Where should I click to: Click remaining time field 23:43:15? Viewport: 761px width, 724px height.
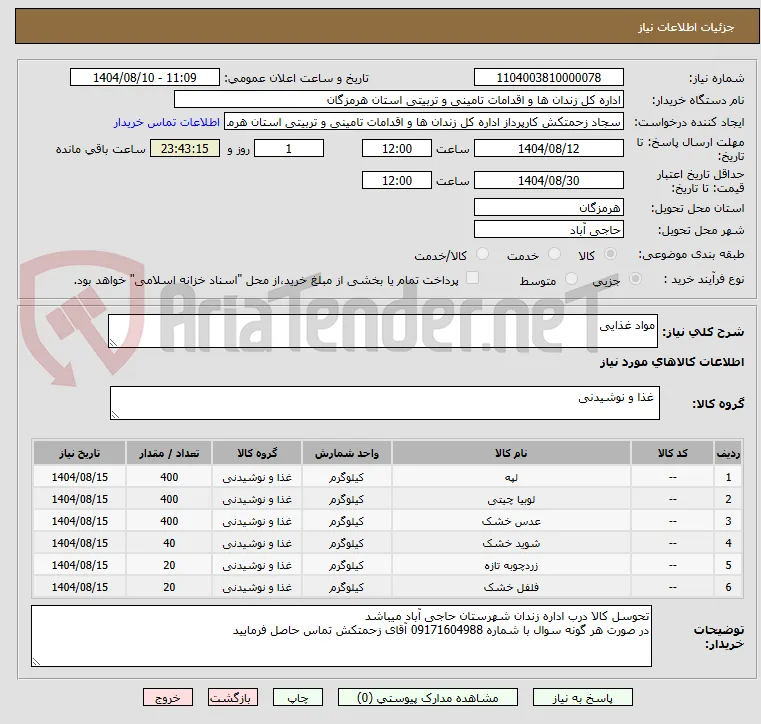pyautogui.click(x=185, y=148)
